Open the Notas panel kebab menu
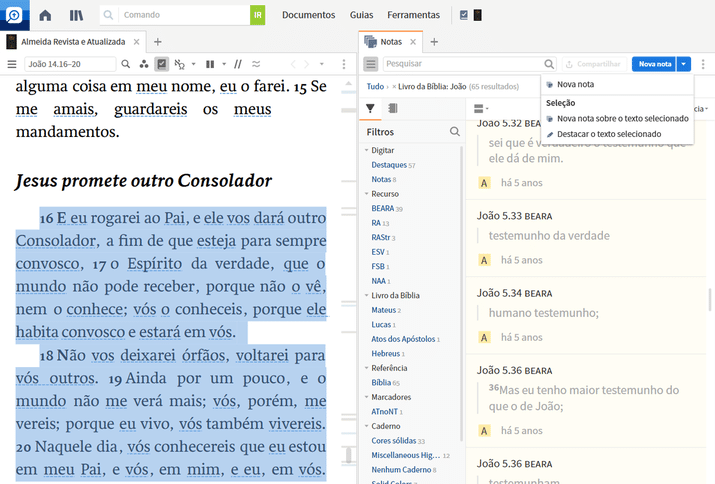This screenshot has width=715, height=484. click(703, 64)
